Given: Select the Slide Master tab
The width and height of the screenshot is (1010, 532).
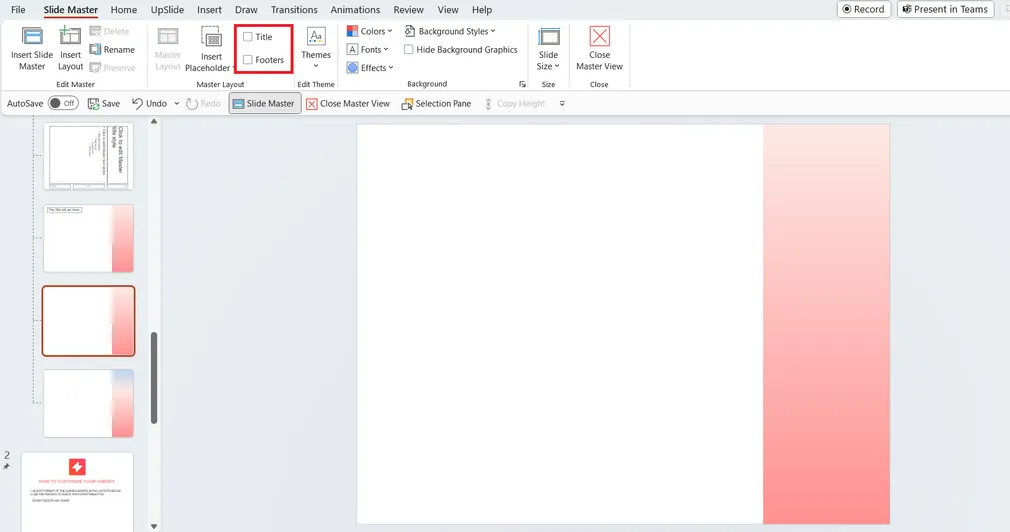Looking at the screenshot, I should pos(71,10).
